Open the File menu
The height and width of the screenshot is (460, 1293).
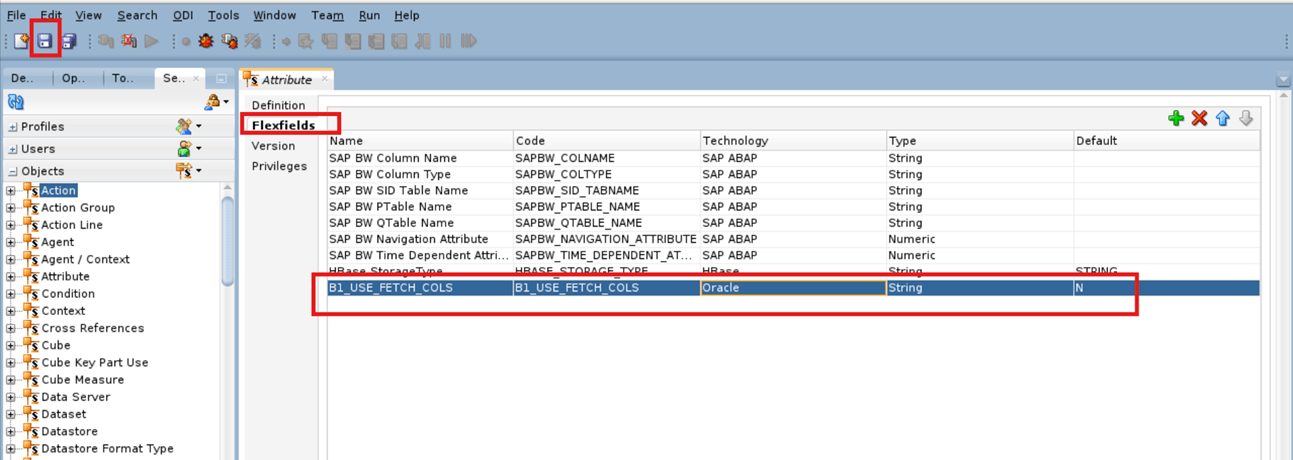tap(16, 15)
